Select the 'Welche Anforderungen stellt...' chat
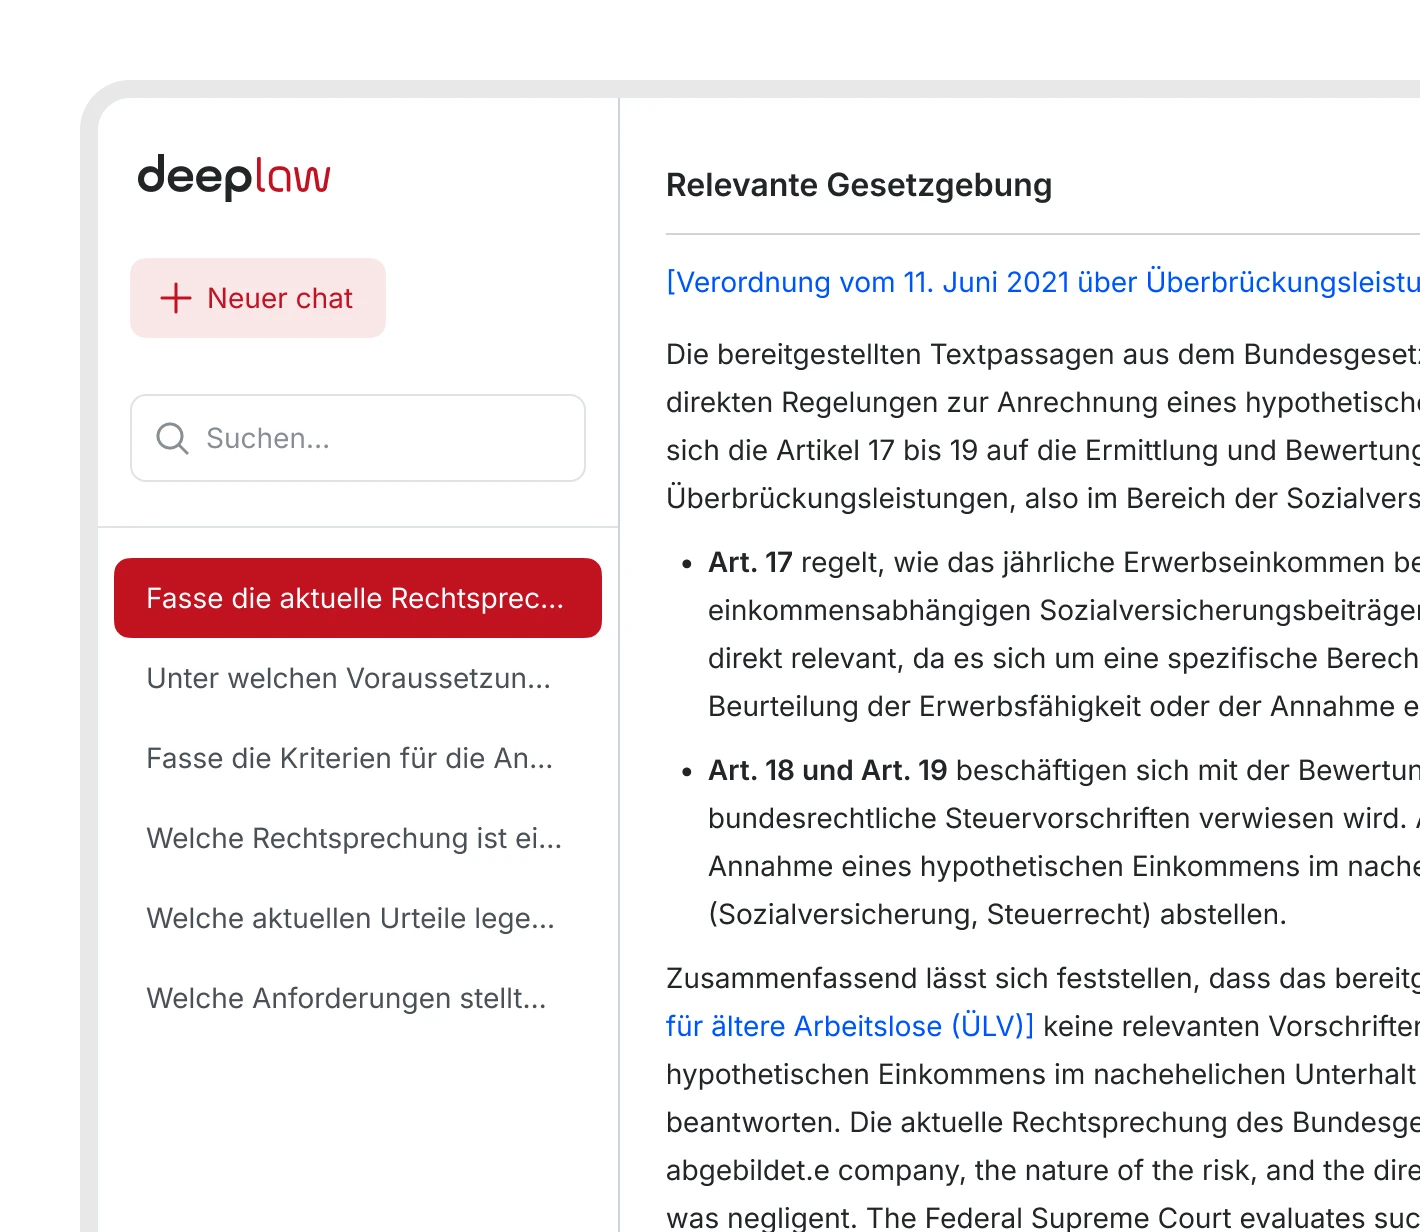 [346, 998]
